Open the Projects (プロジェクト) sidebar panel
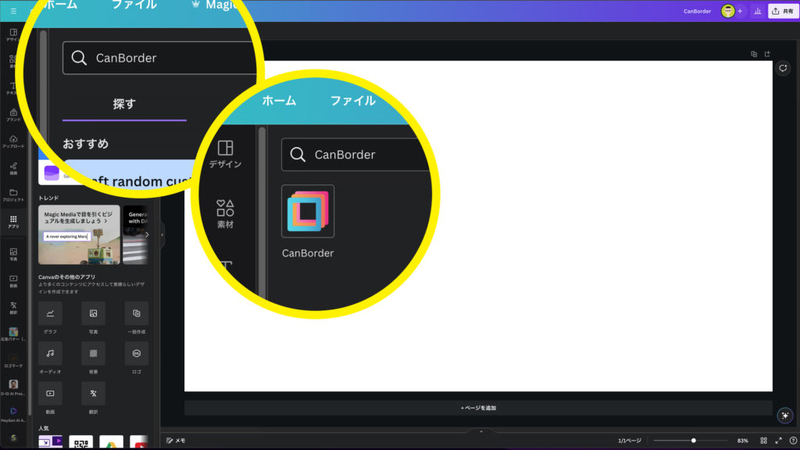The width and height of the screenshot is (800, 450). 13,195
